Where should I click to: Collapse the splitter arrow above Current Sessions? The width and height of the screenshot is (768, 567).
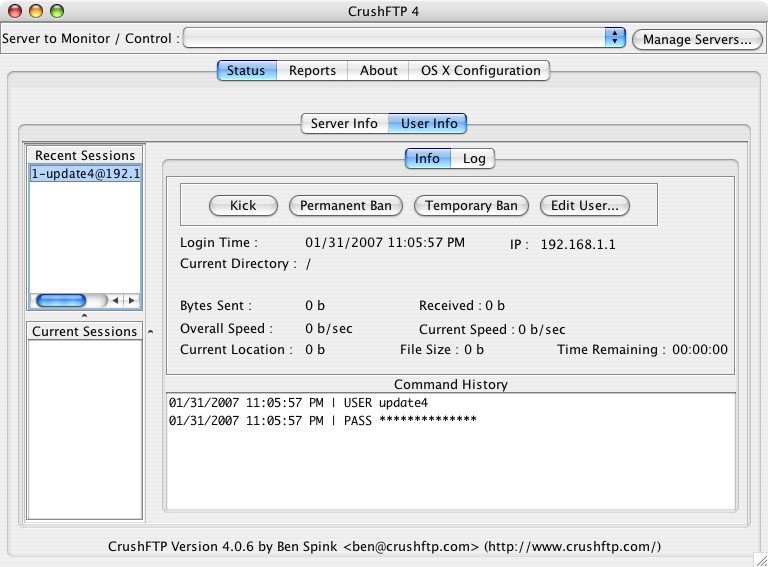click(x=84, y=316)
